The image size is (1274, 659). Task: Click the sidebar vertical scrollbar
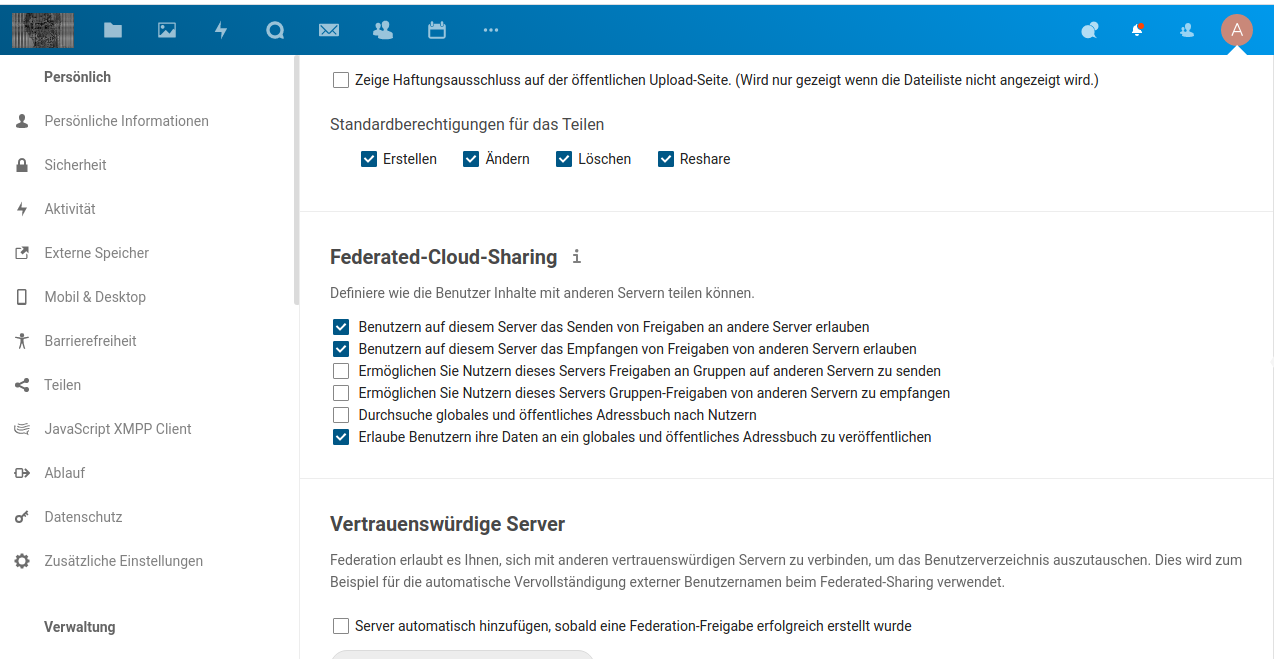point(296,180)
